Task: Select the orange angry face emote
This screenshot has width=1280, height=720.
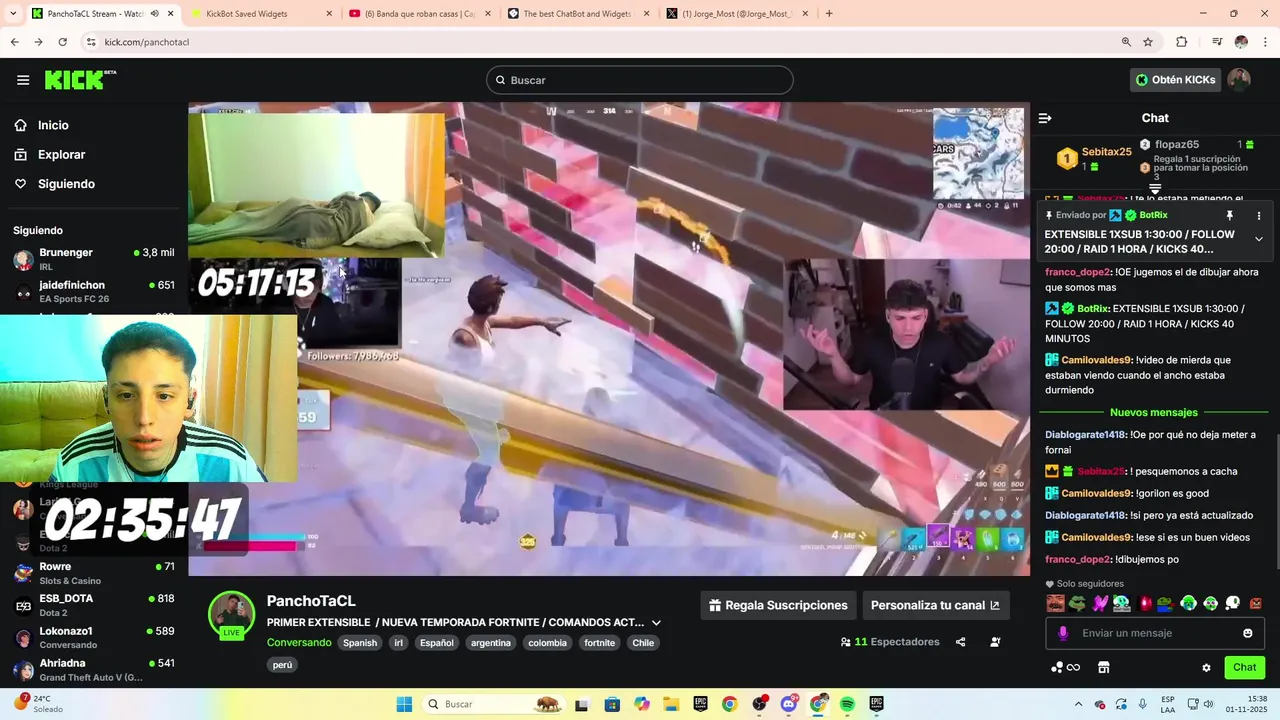Action: [x=1256, y=603]
